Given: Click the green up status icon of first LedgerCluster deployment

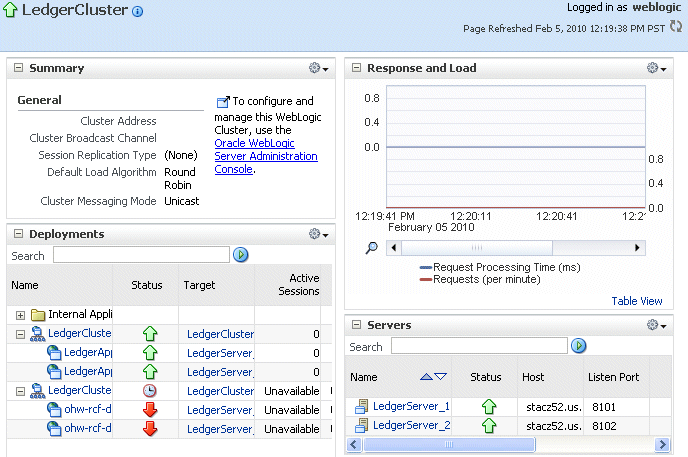Looking at the screenshot, I should (150, 334).
